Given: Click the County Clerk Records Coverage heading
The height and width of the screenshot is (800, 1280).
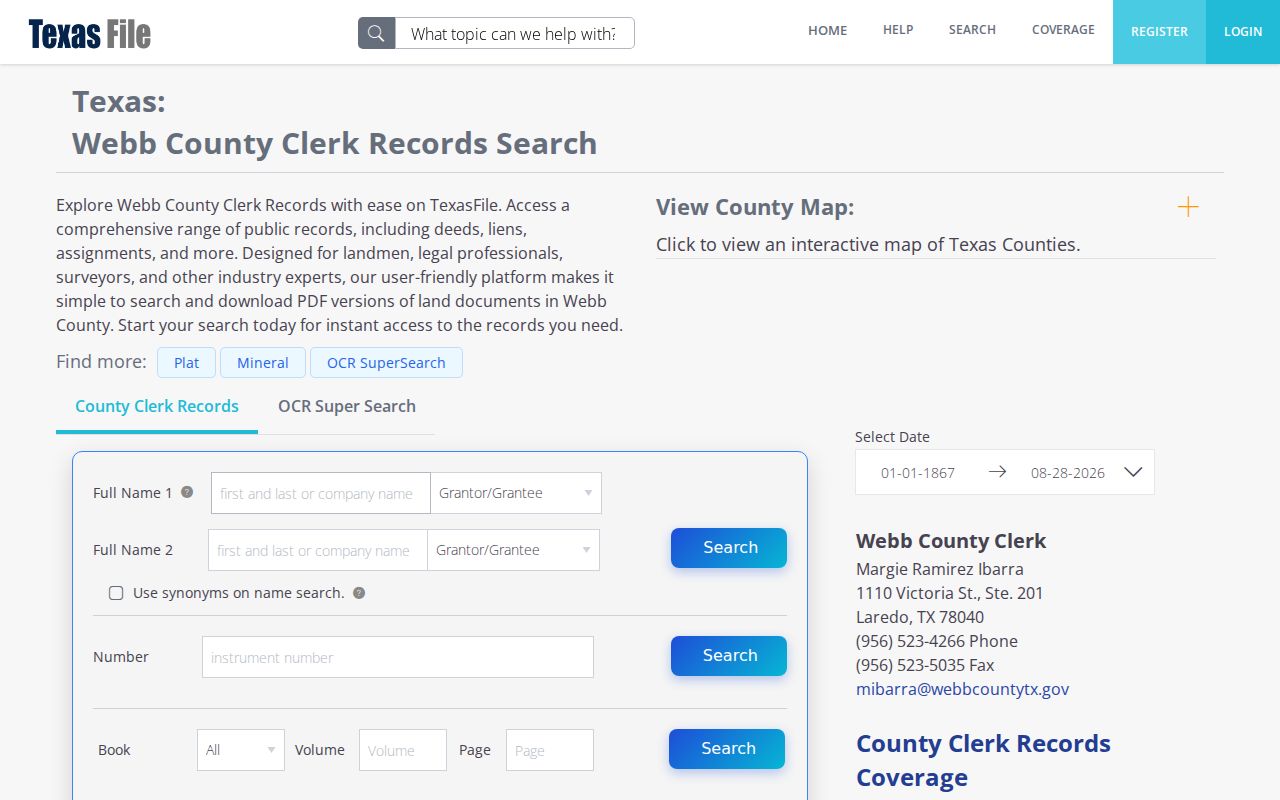Looking at the screenshot, I should (983, 760).
